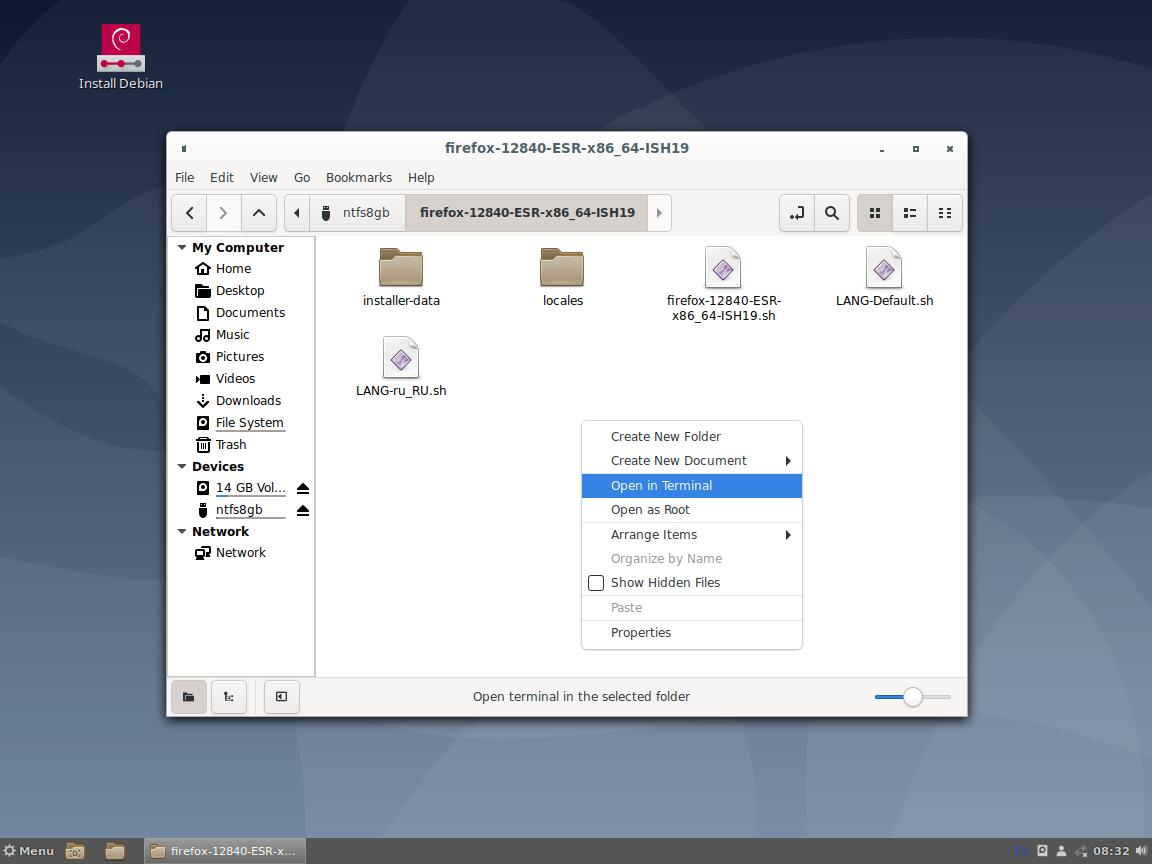Screen dimensions: 1152x864
Task: Open the Edit menu
Action: pyautogui.click(x=221, y=178)
